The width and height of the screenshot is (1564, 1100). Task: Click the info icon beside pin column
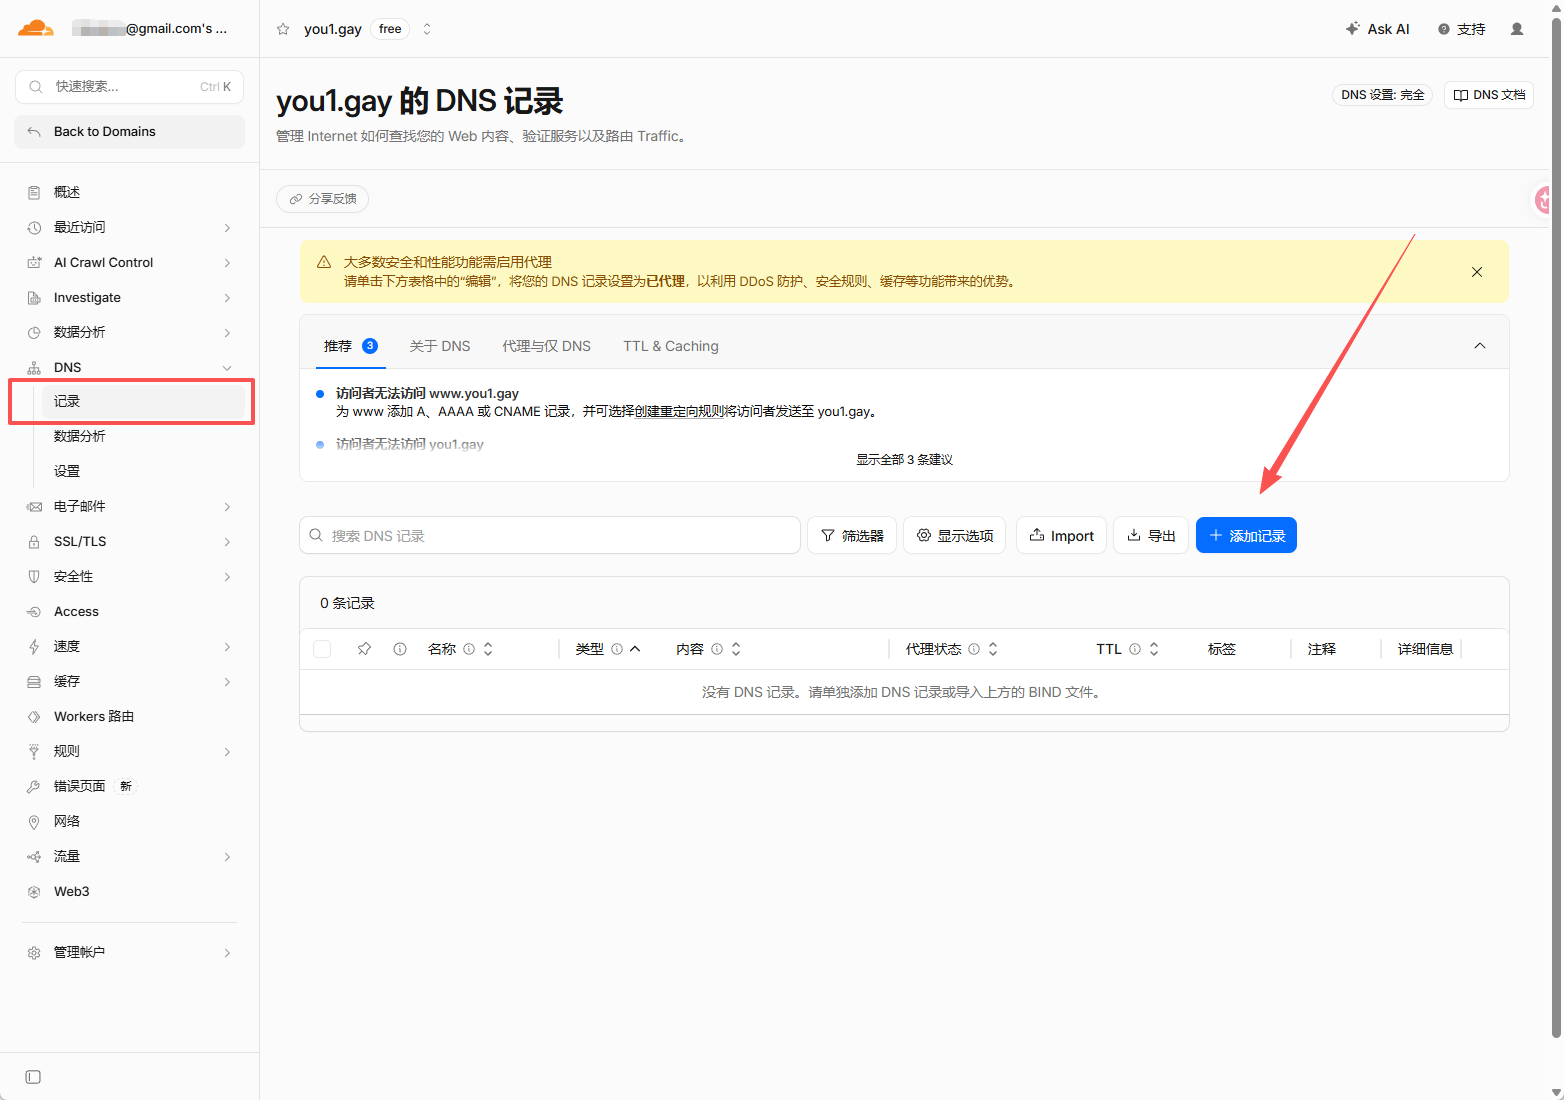[x=400, y=649]
